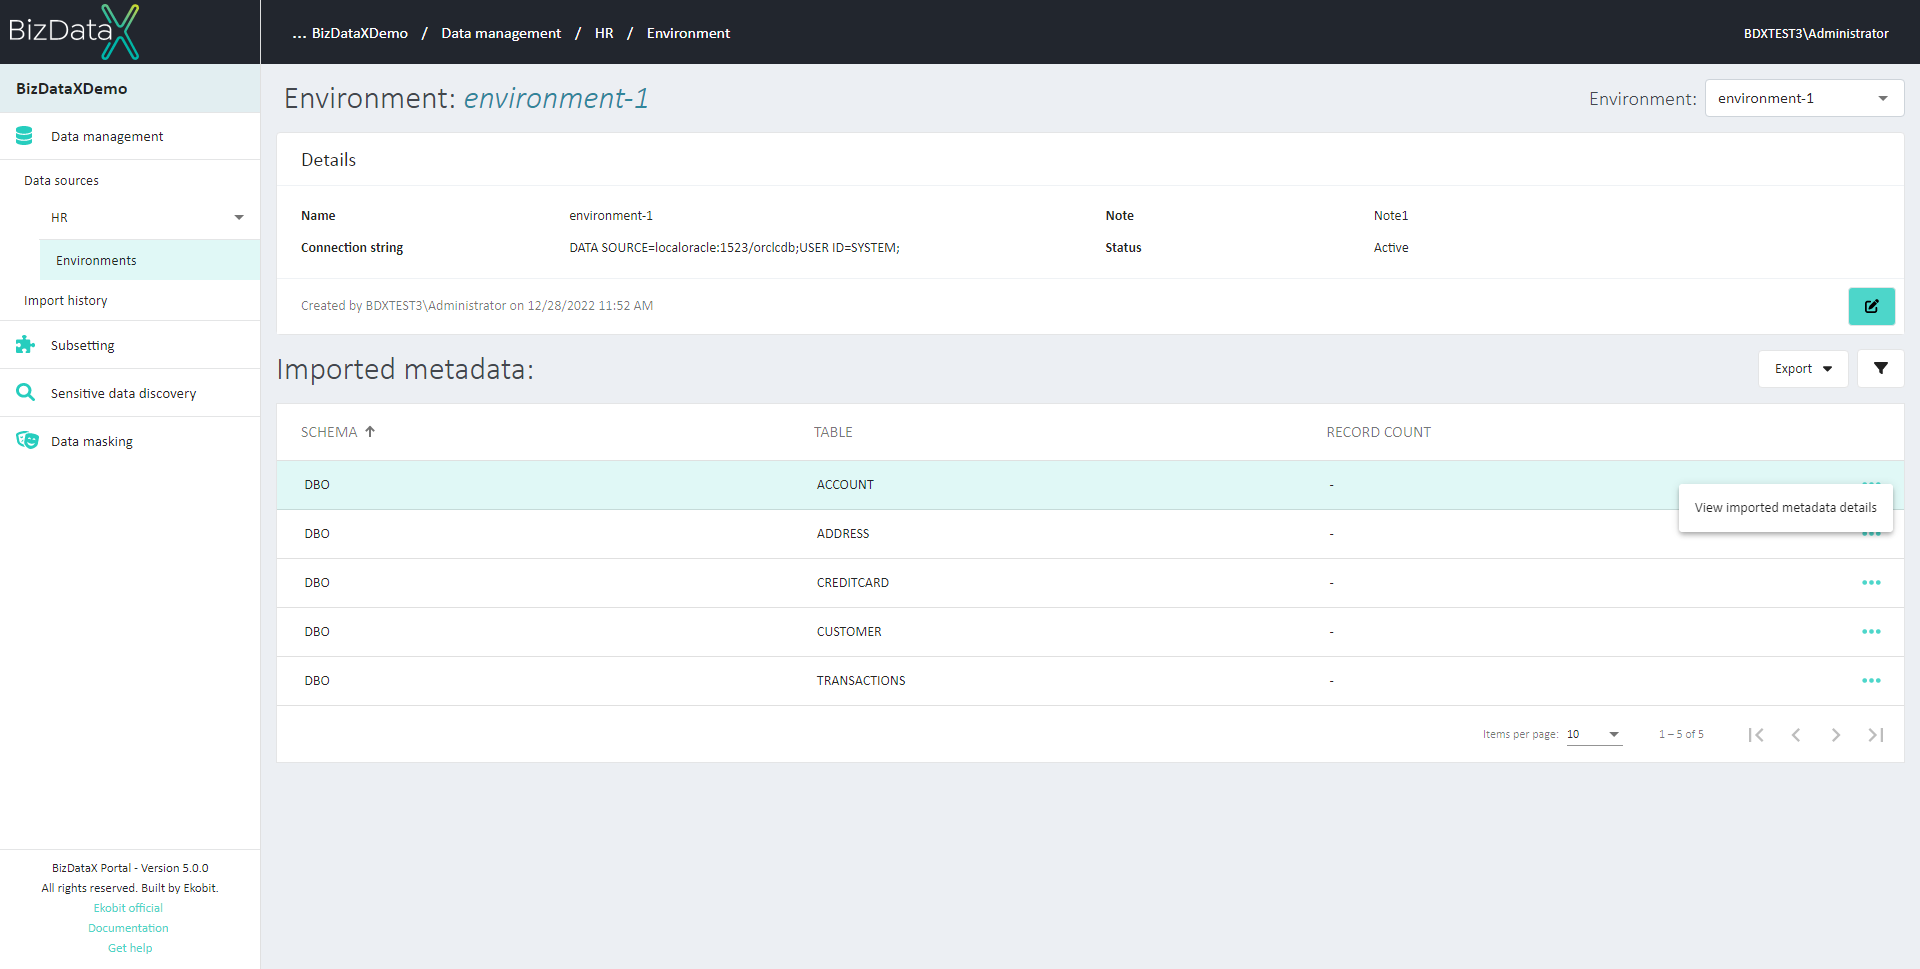Viewport: 1920px width, 969px height.
Task: Open Import history
Action: coord(66,300)
